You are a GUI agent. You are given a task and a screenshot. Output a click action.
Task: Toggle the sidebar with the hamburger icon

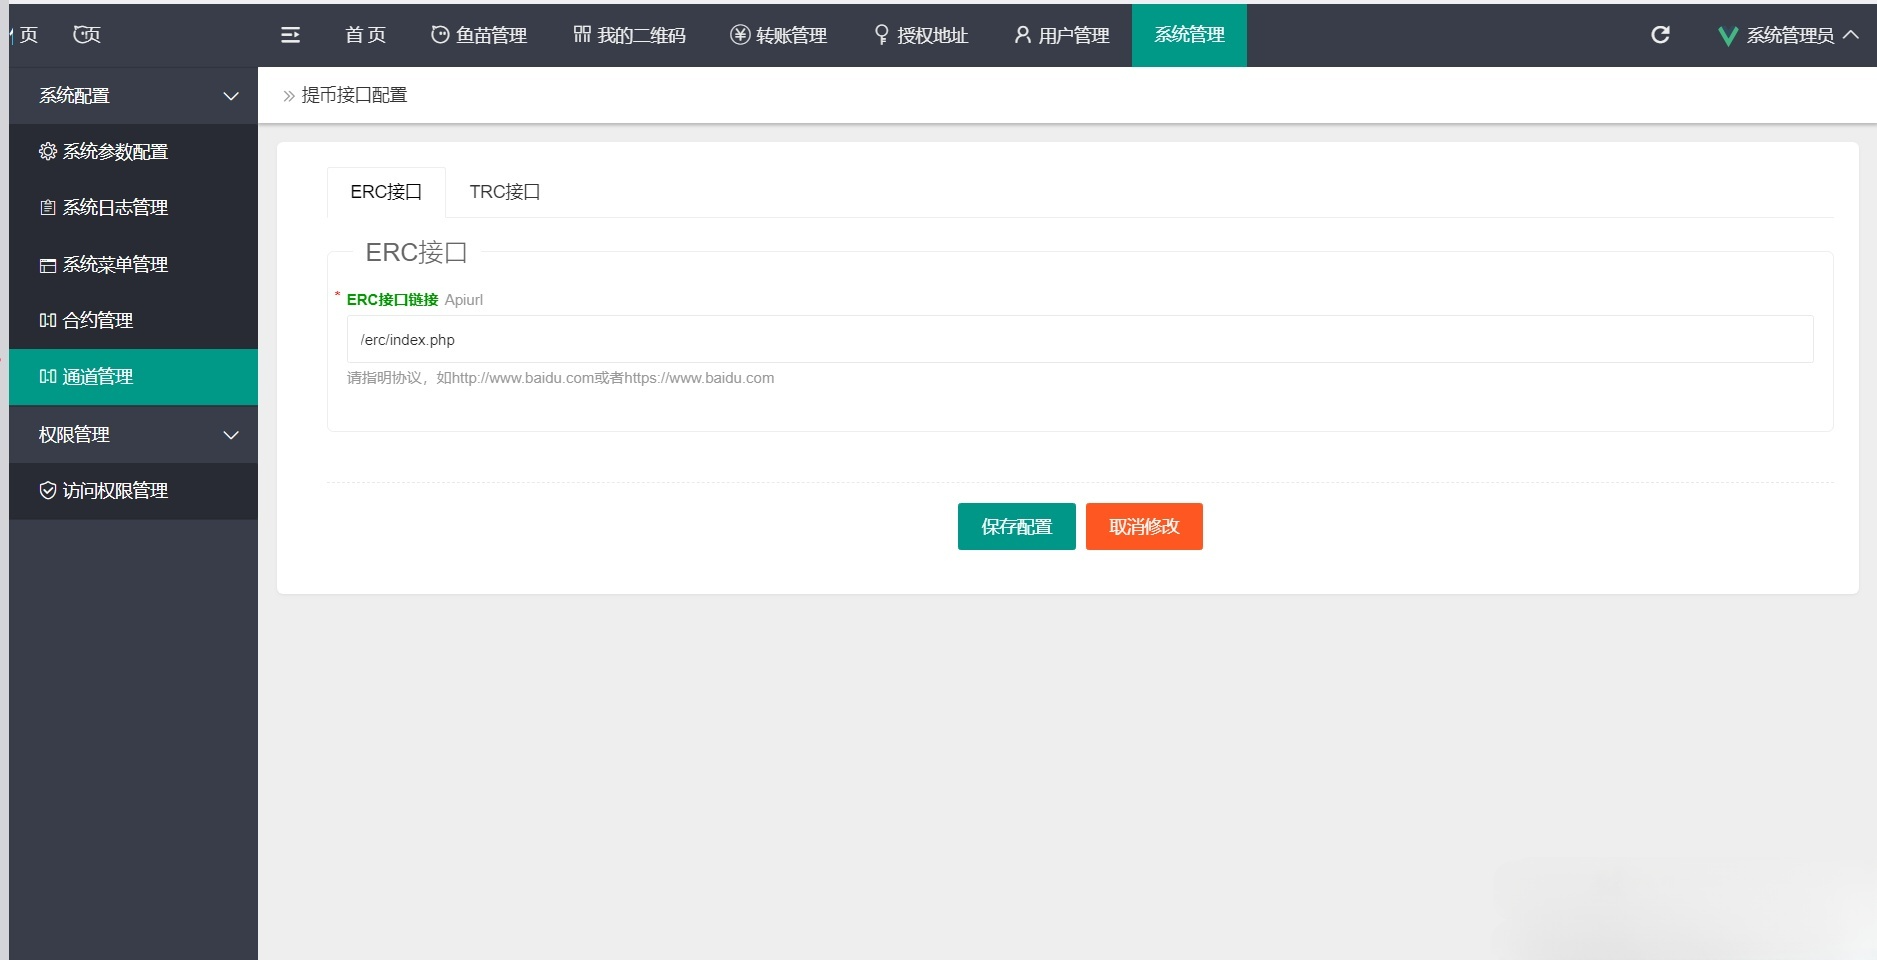click(x=290, y=34)
